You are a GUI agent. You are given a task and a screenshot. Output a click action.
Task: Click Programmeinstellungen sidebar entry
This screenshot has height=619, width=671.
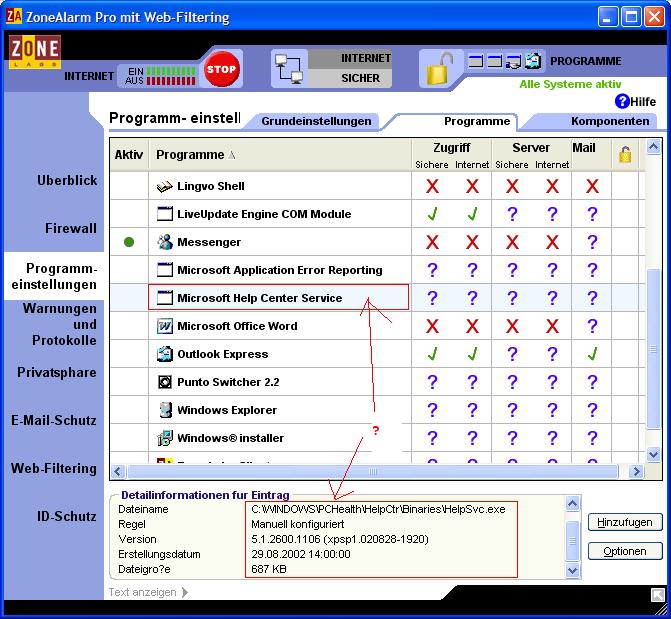coord(54,276)
